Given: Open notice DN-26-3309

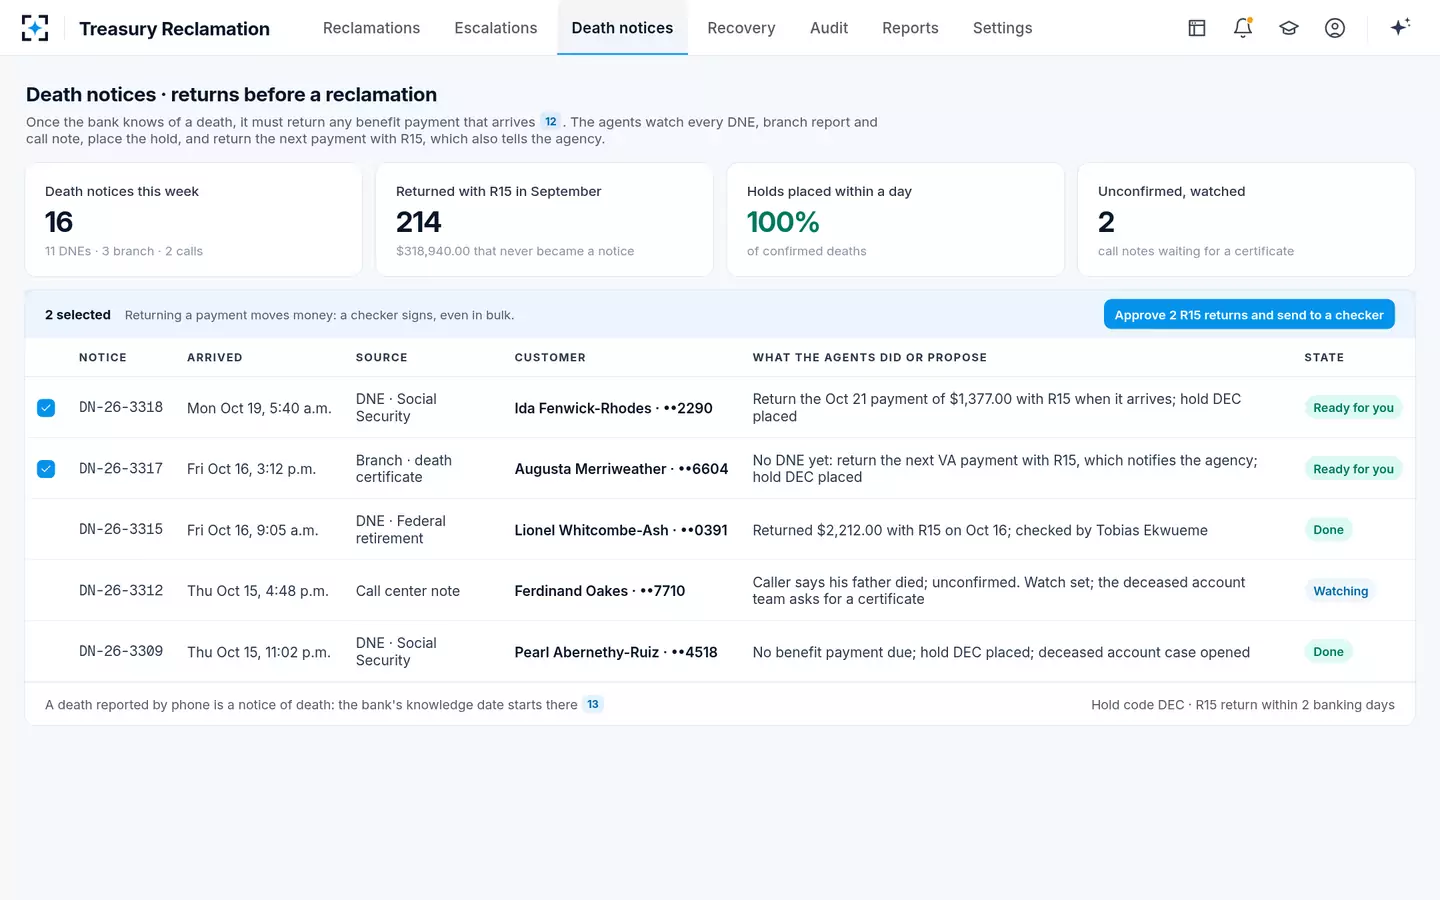Looking at the screenshot, I should tap(121, 651).
